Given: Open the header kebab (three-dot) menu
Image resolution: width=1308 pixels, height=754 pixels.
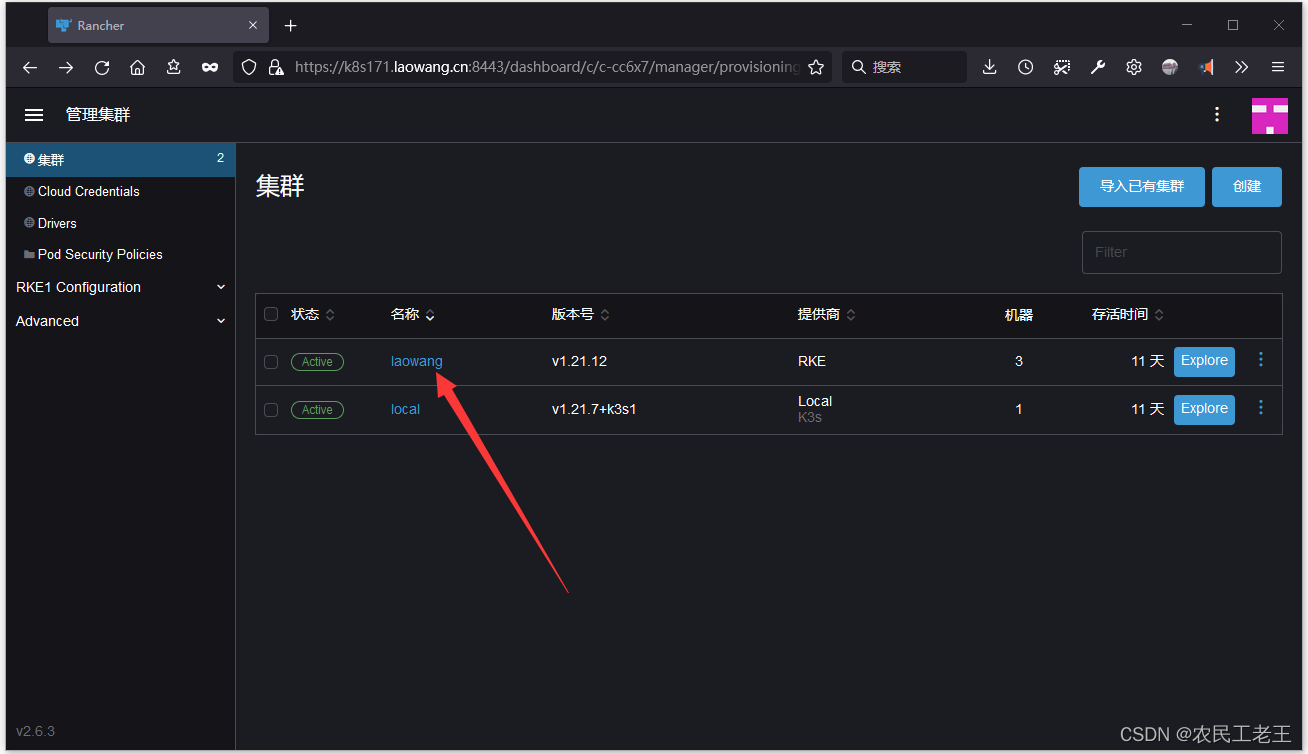Looking at the screenshot, I should tap(1216, 114).
